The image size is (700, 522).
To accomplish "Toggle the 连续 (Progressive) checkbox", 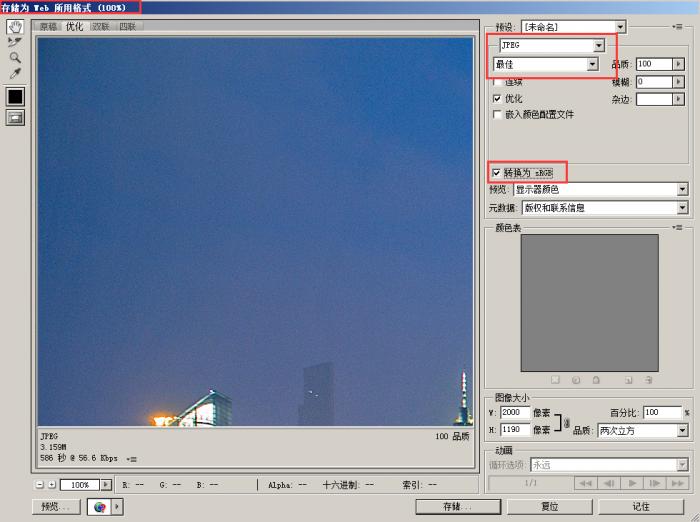I will (x=496, y=82).
